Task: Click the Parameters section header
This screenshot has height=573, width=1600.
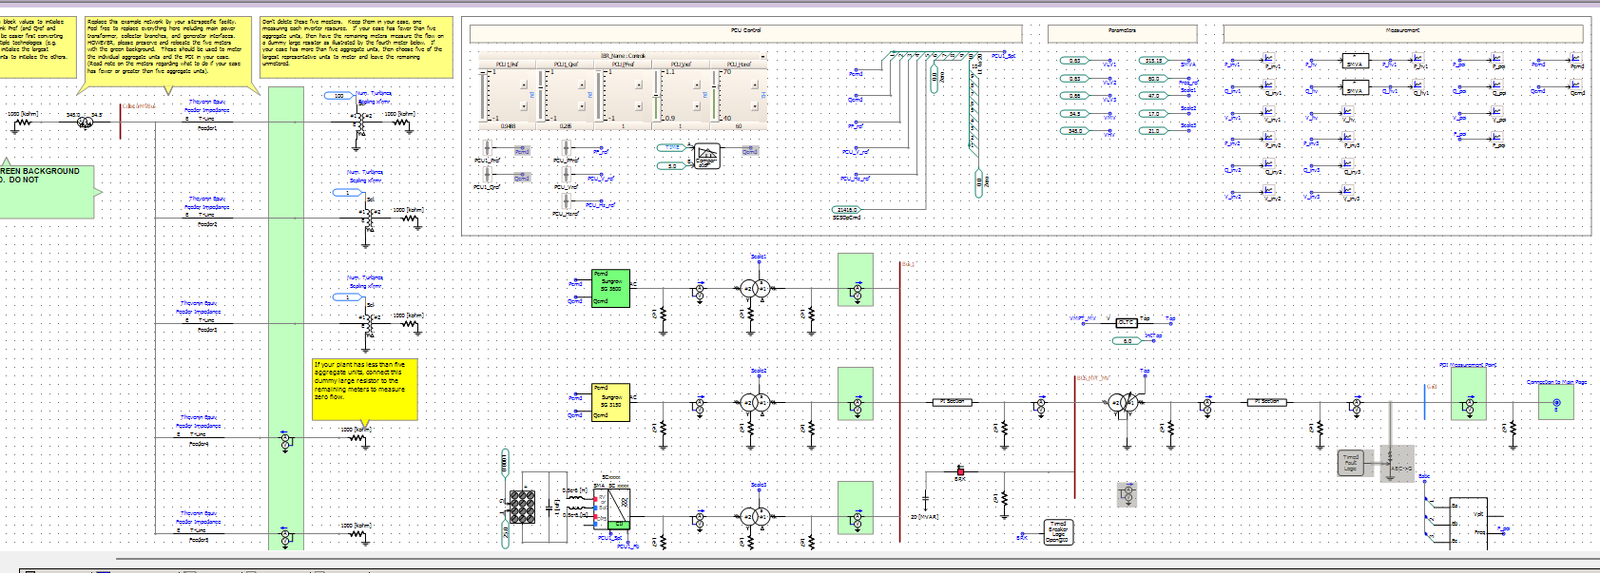Action: click(1122, 33)
